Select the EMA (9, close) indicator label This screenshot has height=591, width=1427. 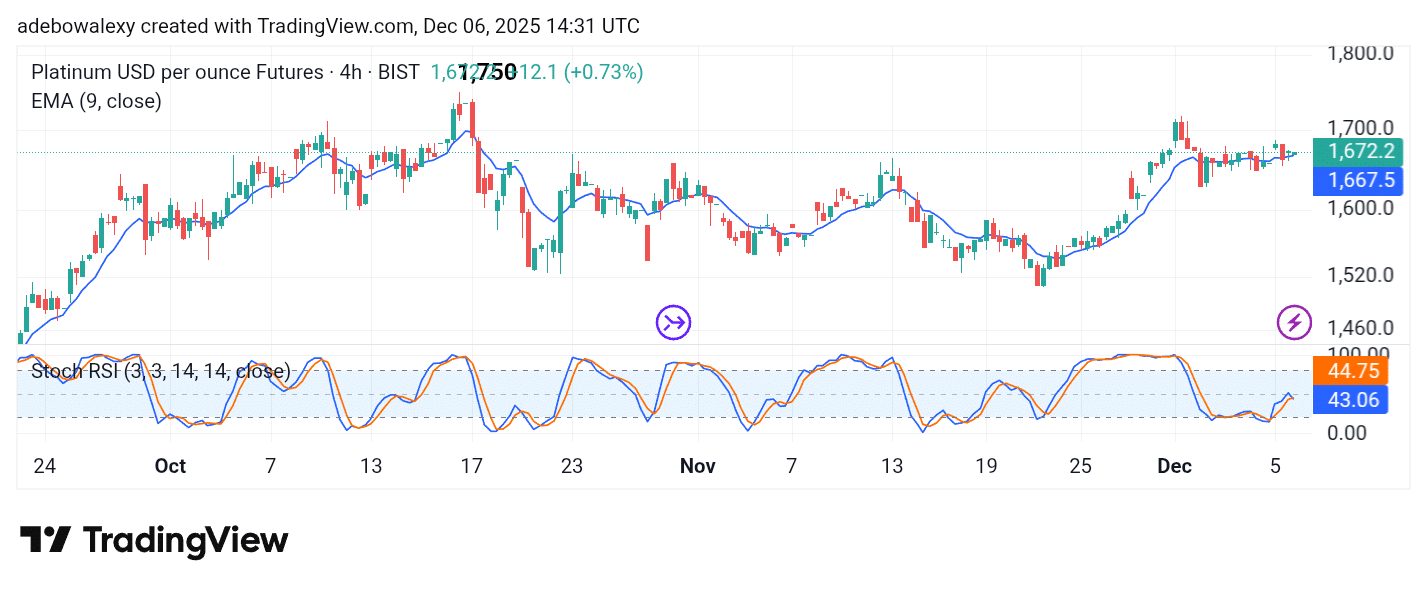click(x=96, y=101)
